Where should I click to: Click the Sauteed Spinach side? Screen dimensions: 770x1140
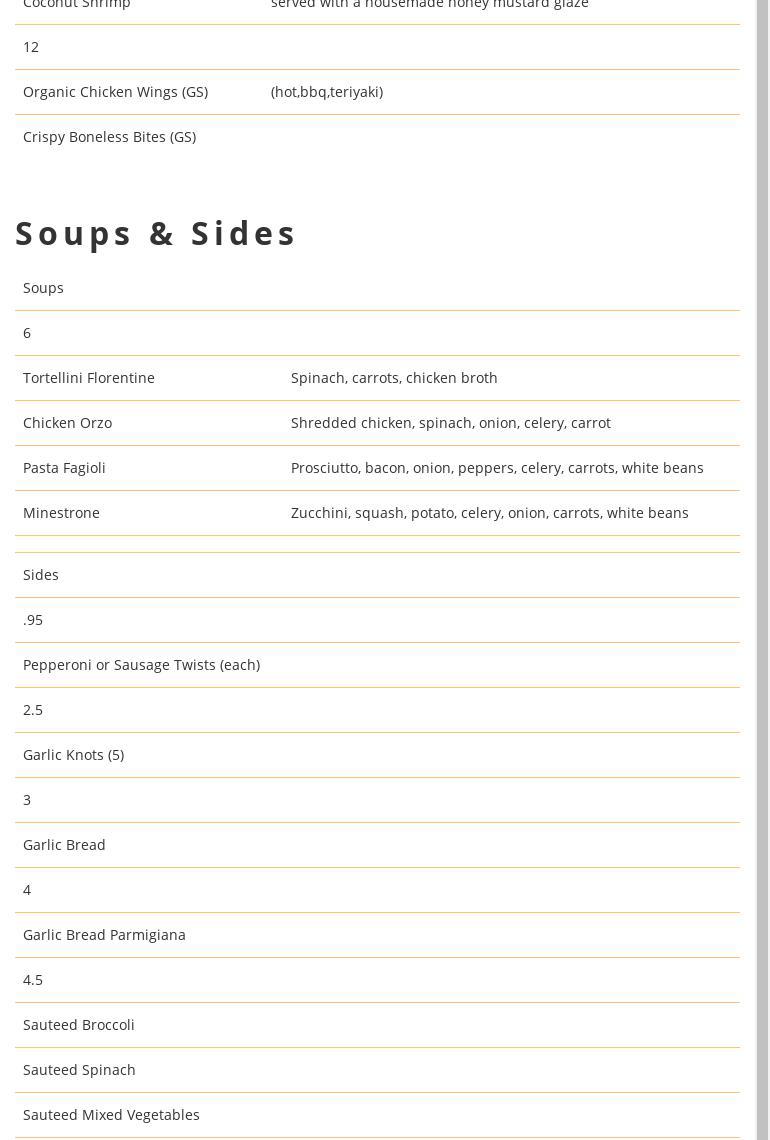79,1070
